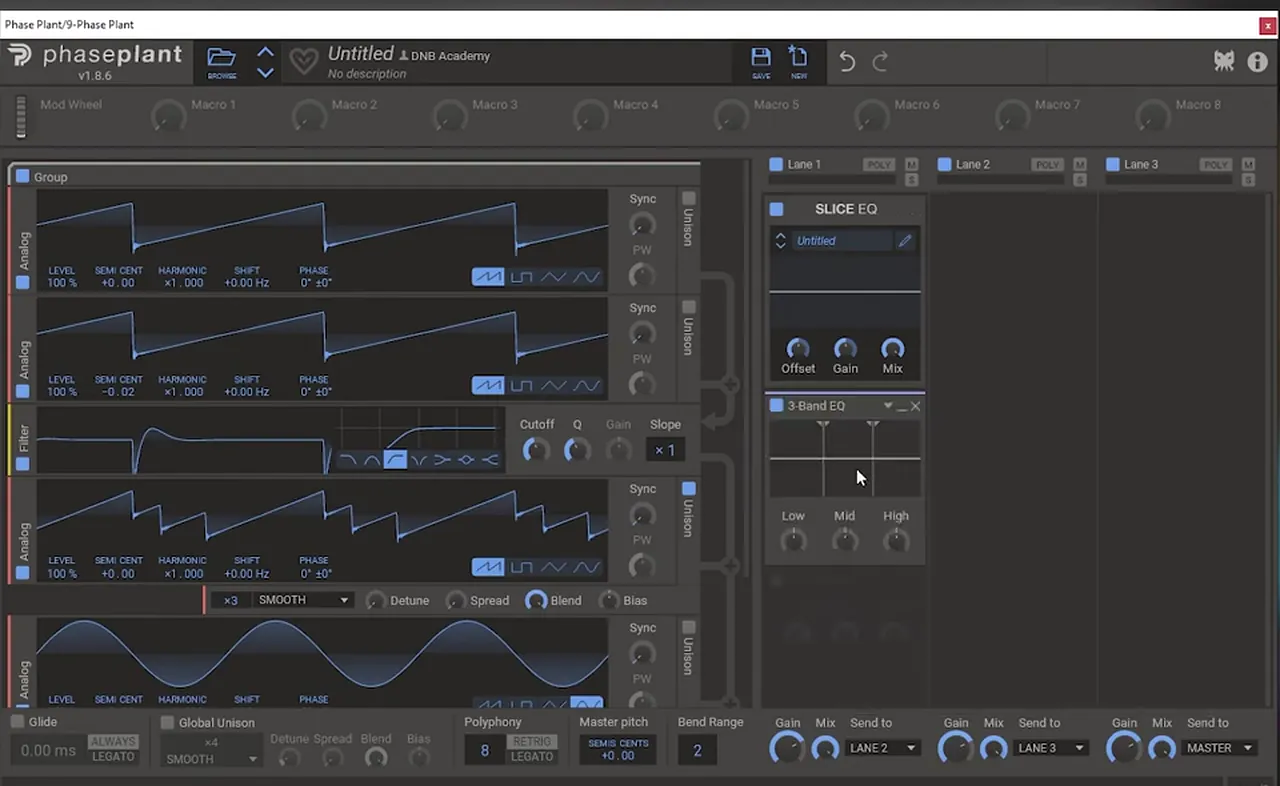
Task: Choose the high-pass filter type icon
Action: pyautogui.click(x=395, y=460)
